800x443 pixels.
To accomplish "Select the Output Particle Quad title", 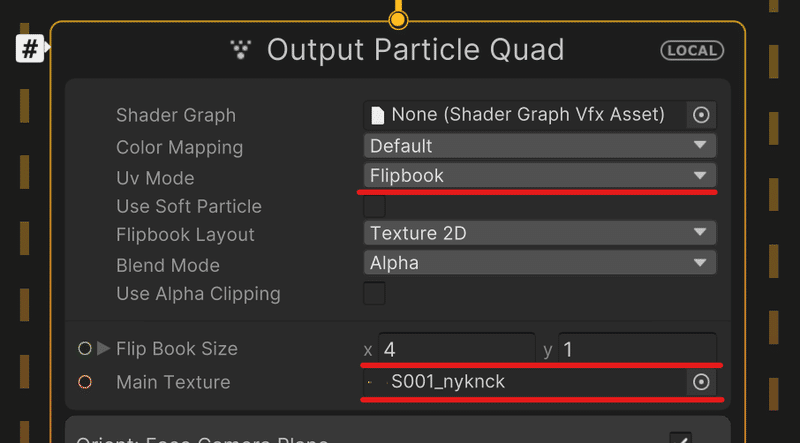I will 415,49.
